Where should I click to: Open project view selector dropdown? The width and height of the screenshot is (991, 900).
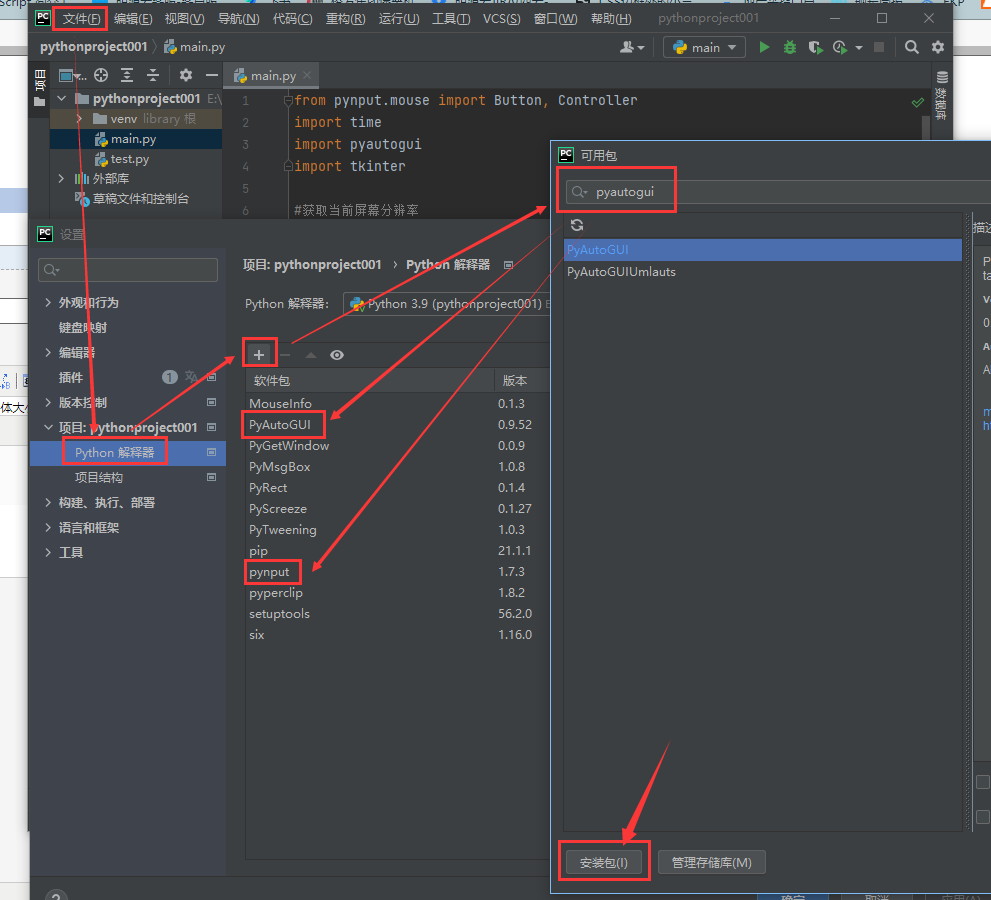tap(72, 76)
